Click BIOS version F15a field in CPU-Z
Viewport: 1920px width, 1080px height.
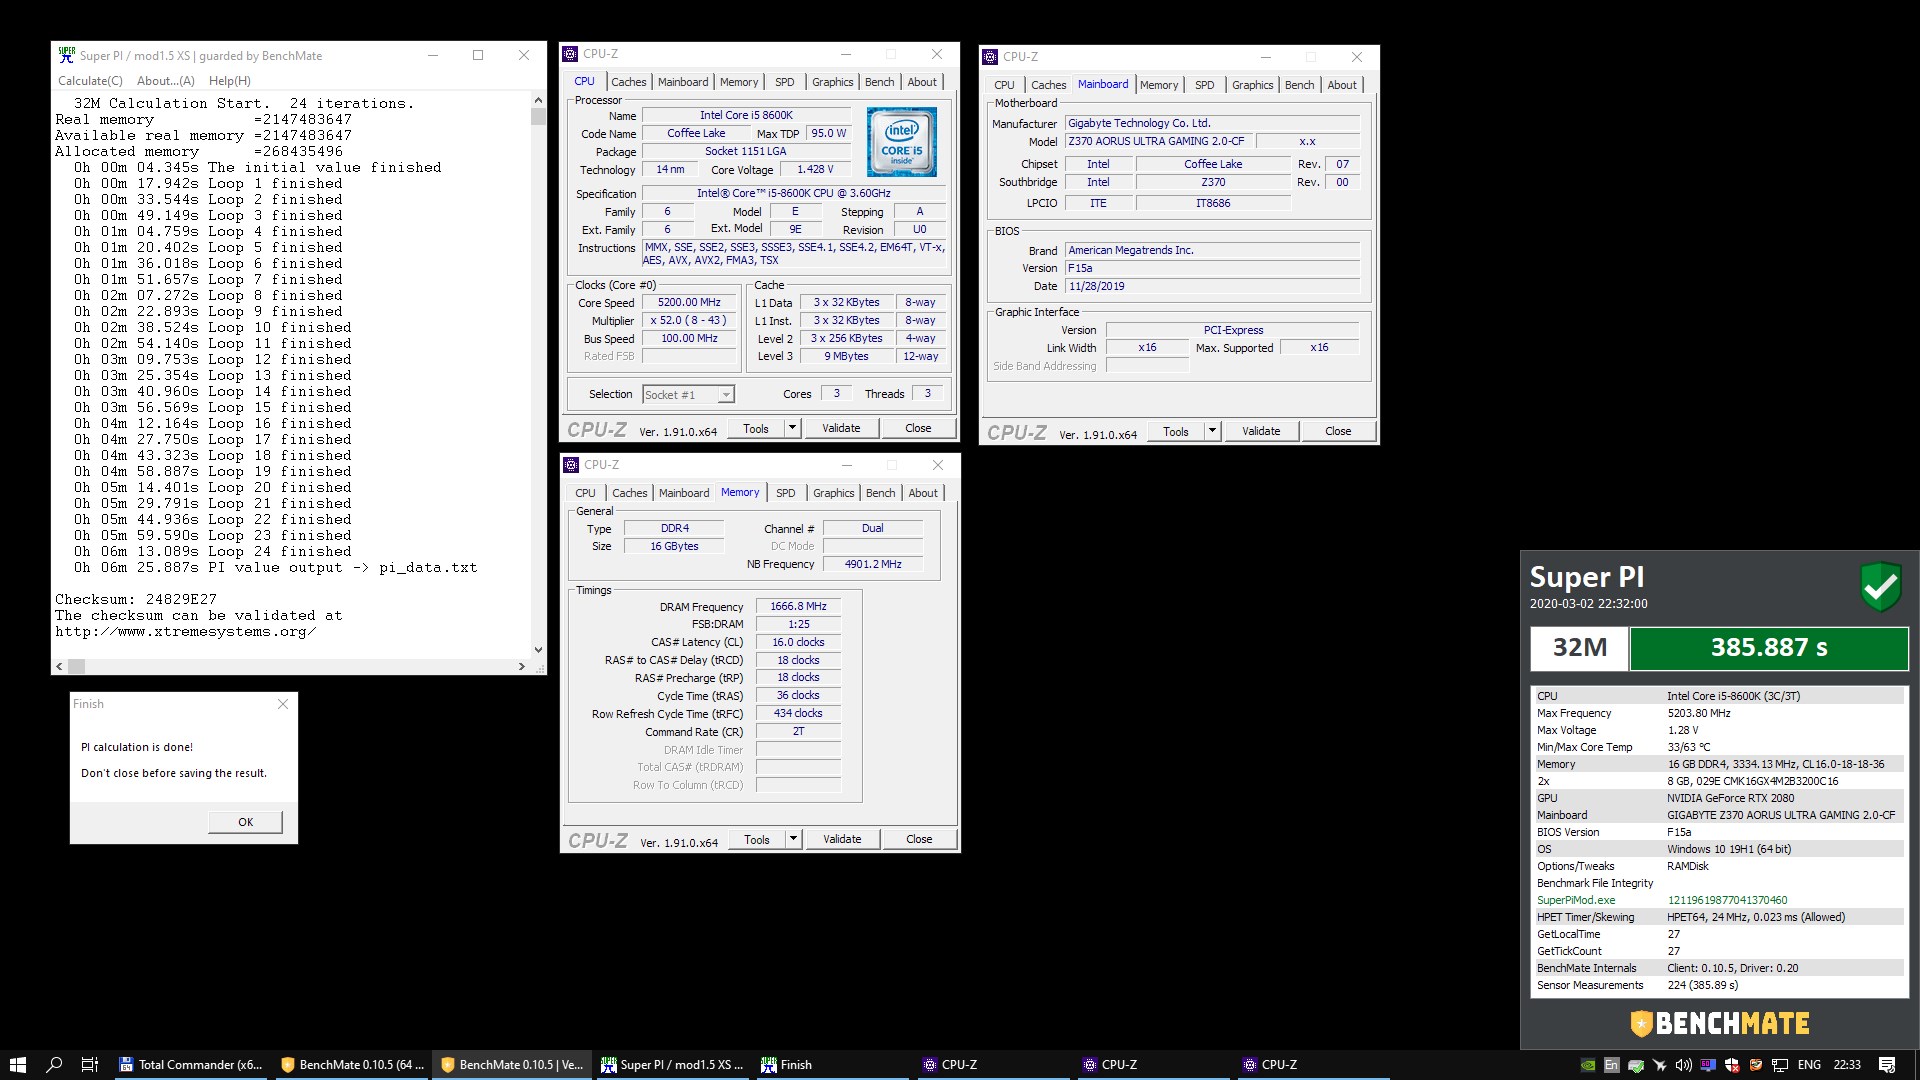[x=1212, y=268]
